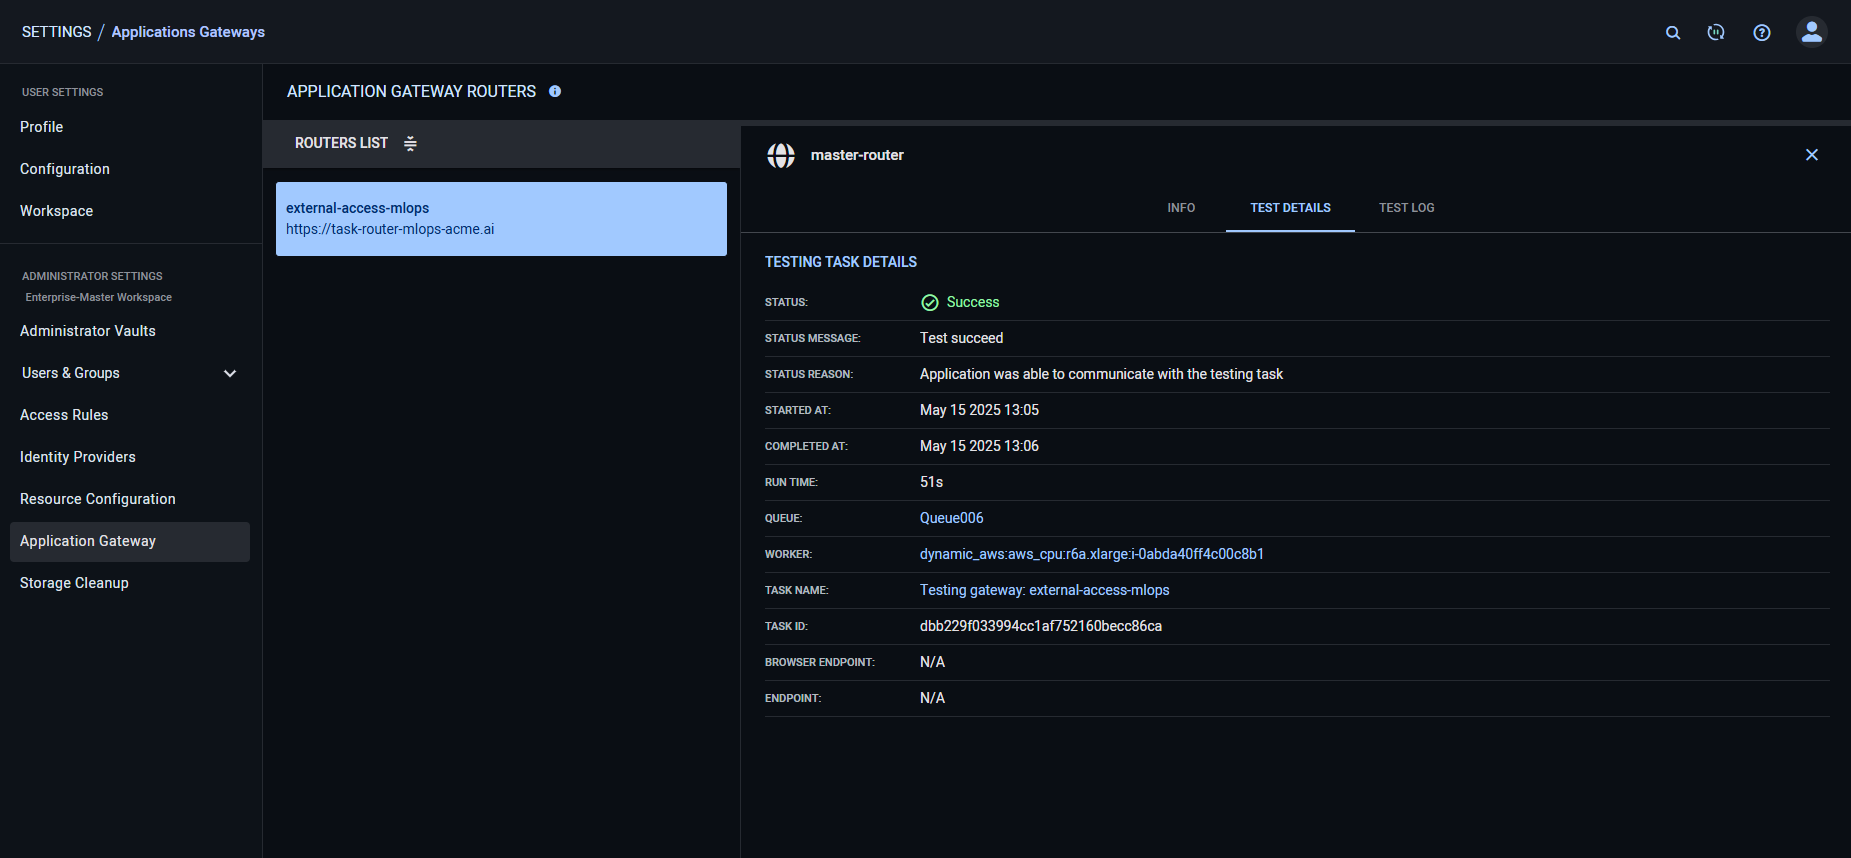Switch to the Test Log tab

(1406, 208)
